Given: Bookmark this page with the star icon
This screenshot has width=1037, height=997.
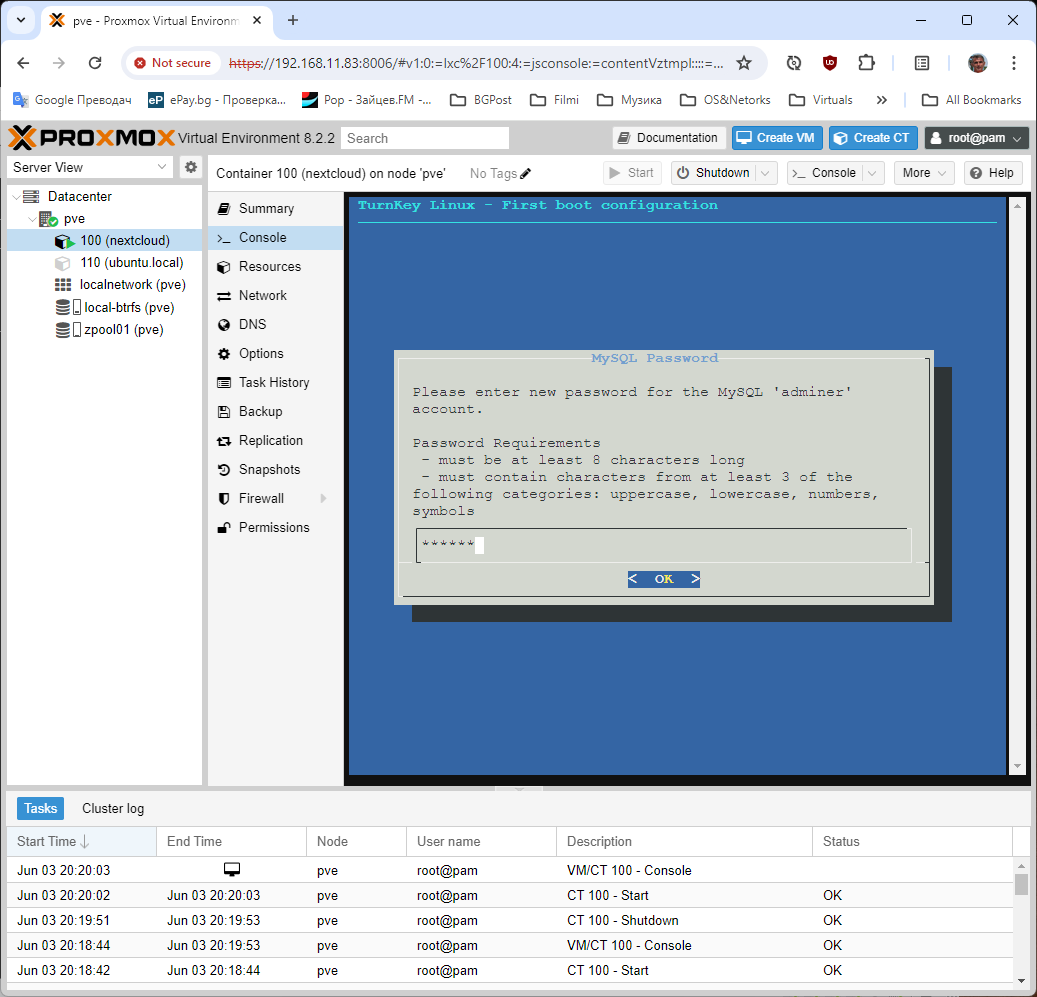Looking at the screenshot, I should 744,63.
